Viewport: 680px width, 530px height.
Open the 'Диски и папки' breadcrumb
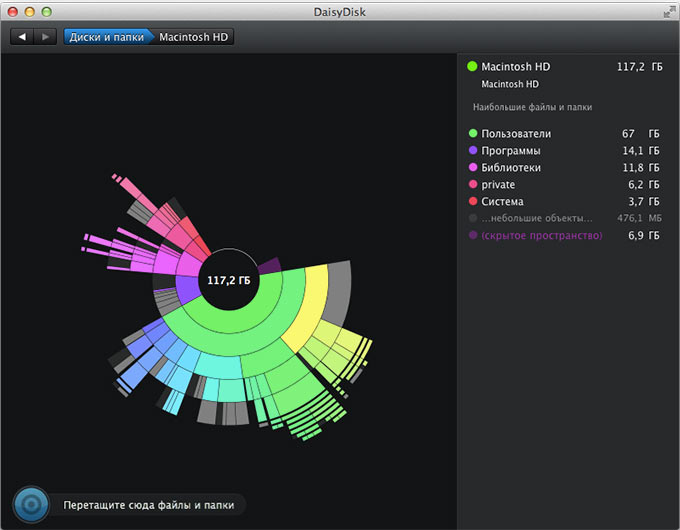pyautogui.click(x=107, y=37)
